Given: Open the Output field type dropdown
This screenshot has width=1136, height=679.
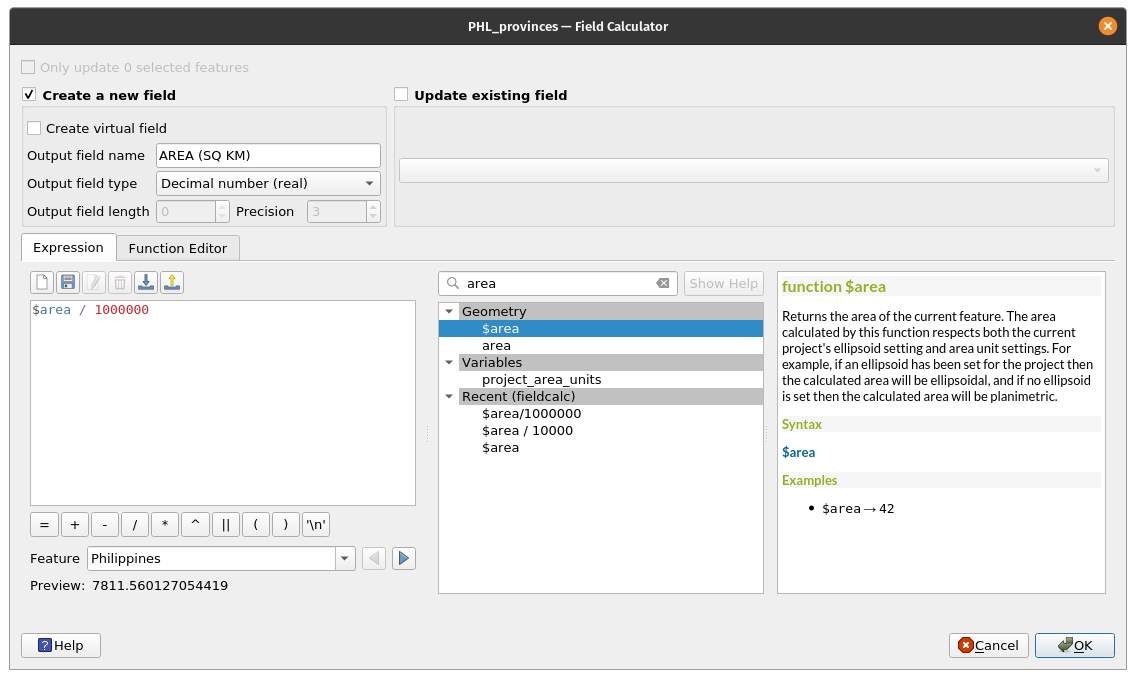Looking at the screenshot, I should point(268,184).
